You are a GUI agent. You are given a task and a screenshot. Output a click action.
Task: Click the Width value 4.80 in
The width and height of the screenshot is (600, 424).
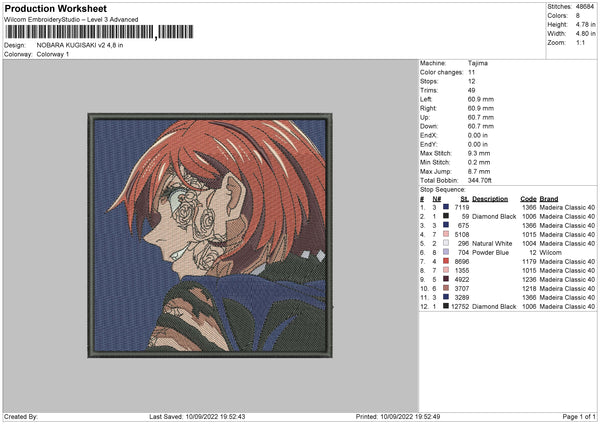pos(585,34)
